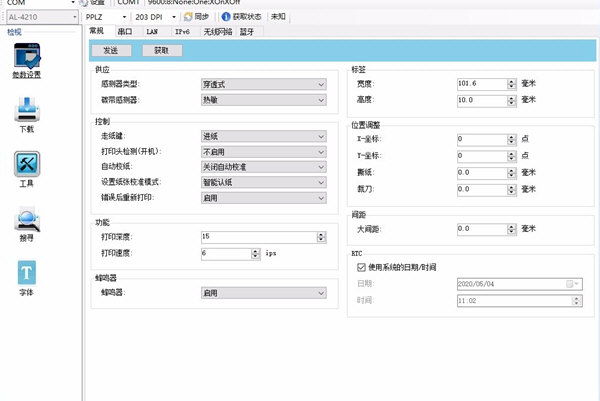
Task: Open the 蜂鸣器 dropdown
Action: coord(264,293)
